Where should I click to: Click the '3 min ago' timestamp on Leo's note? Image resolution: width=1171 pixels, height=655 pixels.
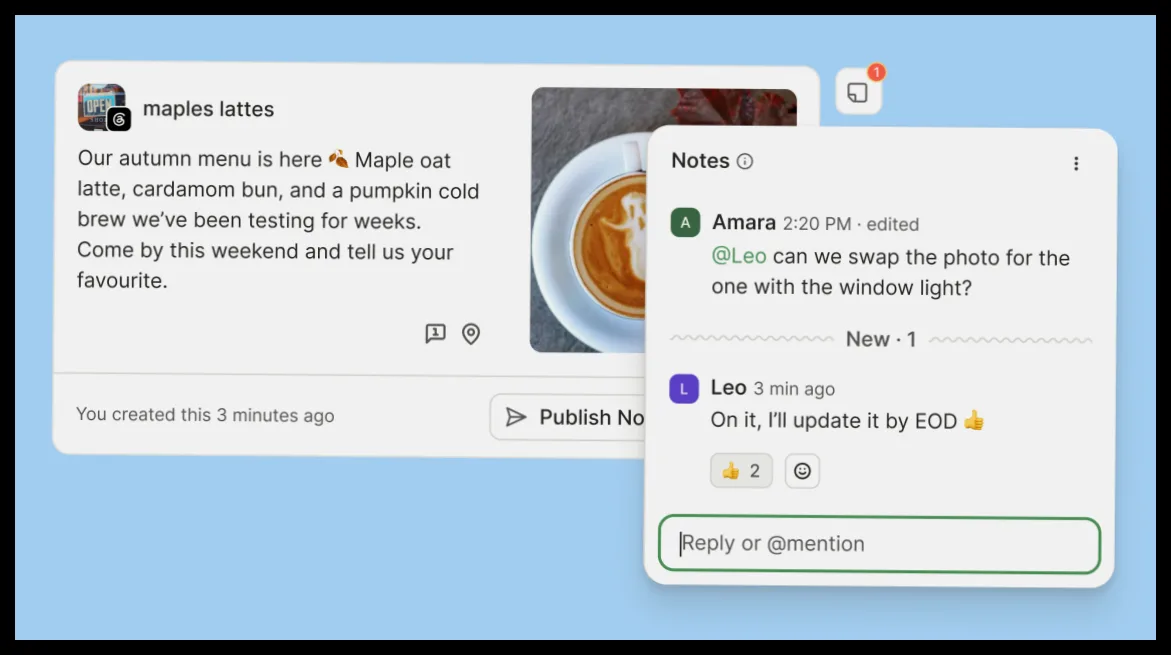(x=794, y=389)
